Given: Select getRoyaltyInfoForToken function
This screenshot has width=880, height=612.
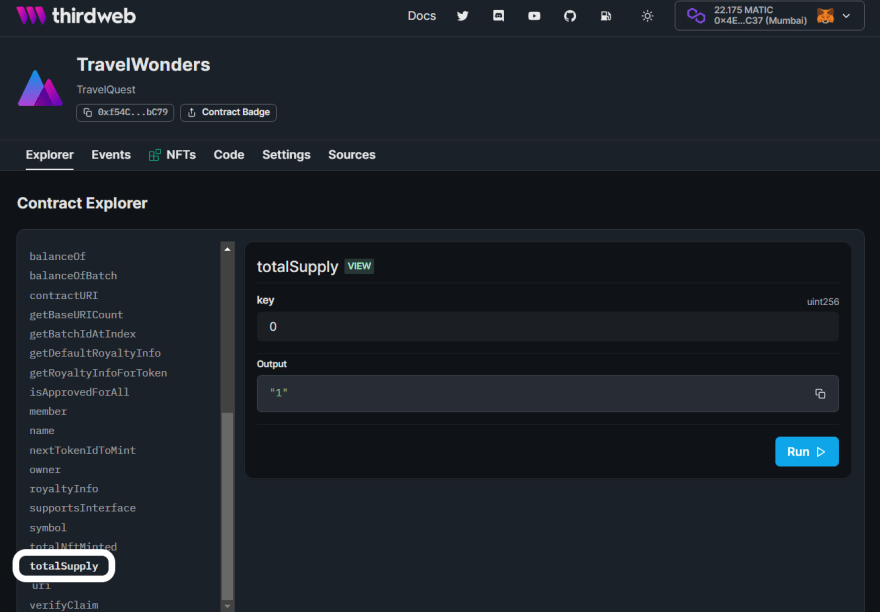Looking at the screenshot, I should pos(98,373).
